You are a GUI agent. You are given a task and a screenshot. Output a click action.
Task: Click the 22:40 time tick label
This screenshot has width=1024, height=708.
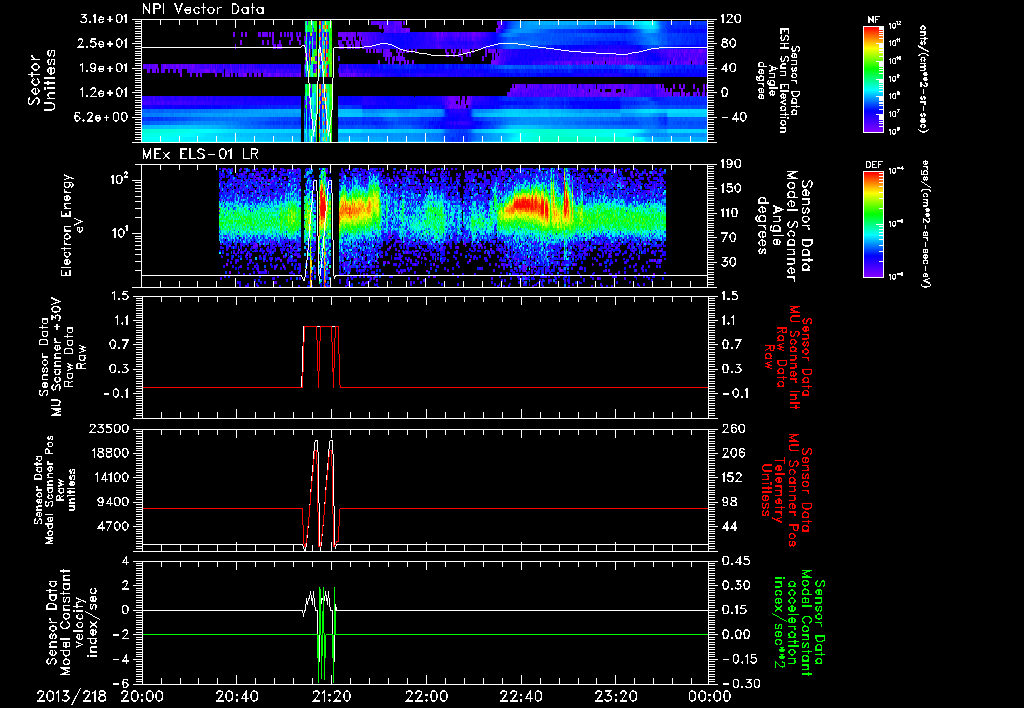[x=522, y=696]
